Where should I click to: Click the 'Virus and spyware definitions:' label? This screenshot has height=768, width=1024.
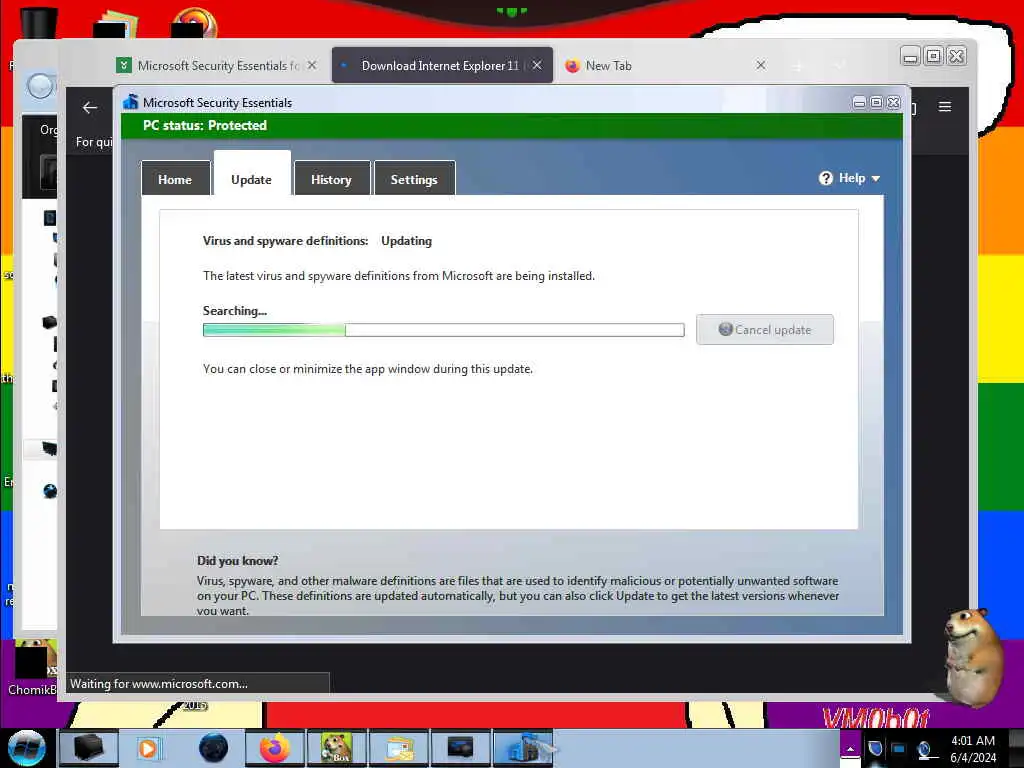tap(285, 241)
